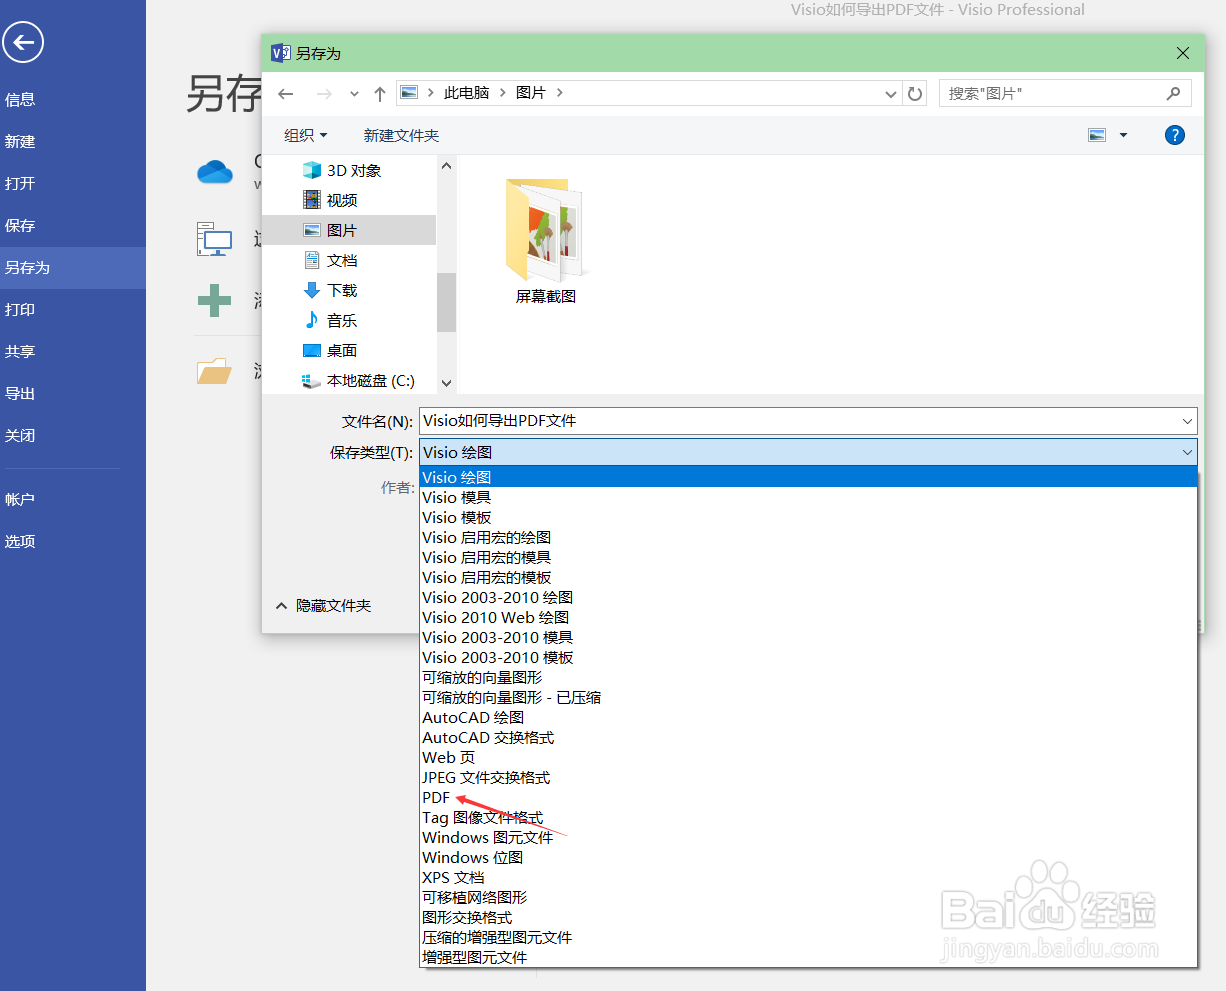Click the green plus add location icon
Image resolution: width=1226 pixels, height=991 pixels.
coord(214,300)
